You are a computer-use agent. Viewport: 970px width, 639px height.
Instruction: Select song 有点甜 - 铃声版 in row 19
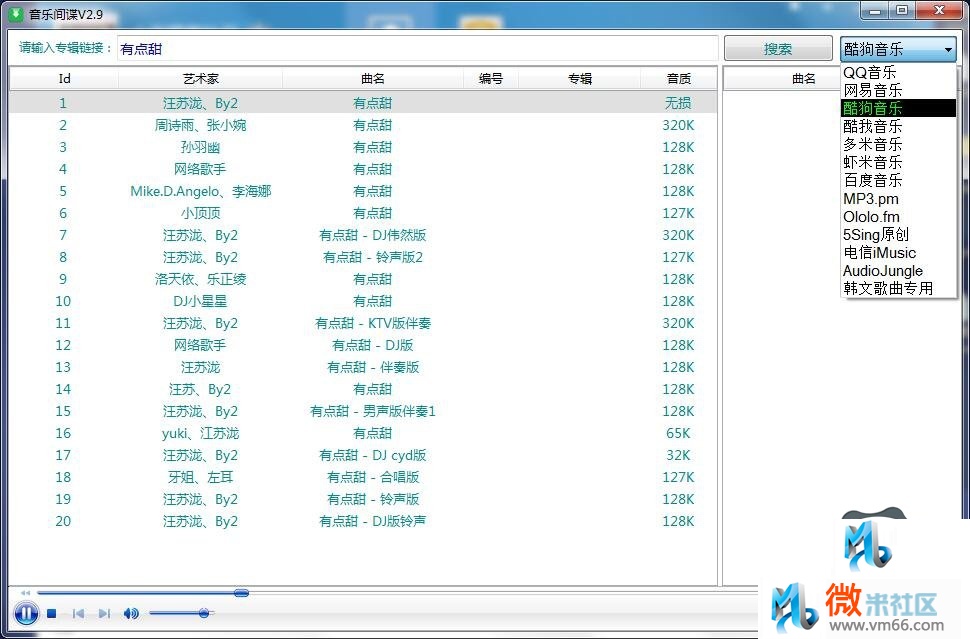pyautogui.click(x=372, y=499)
